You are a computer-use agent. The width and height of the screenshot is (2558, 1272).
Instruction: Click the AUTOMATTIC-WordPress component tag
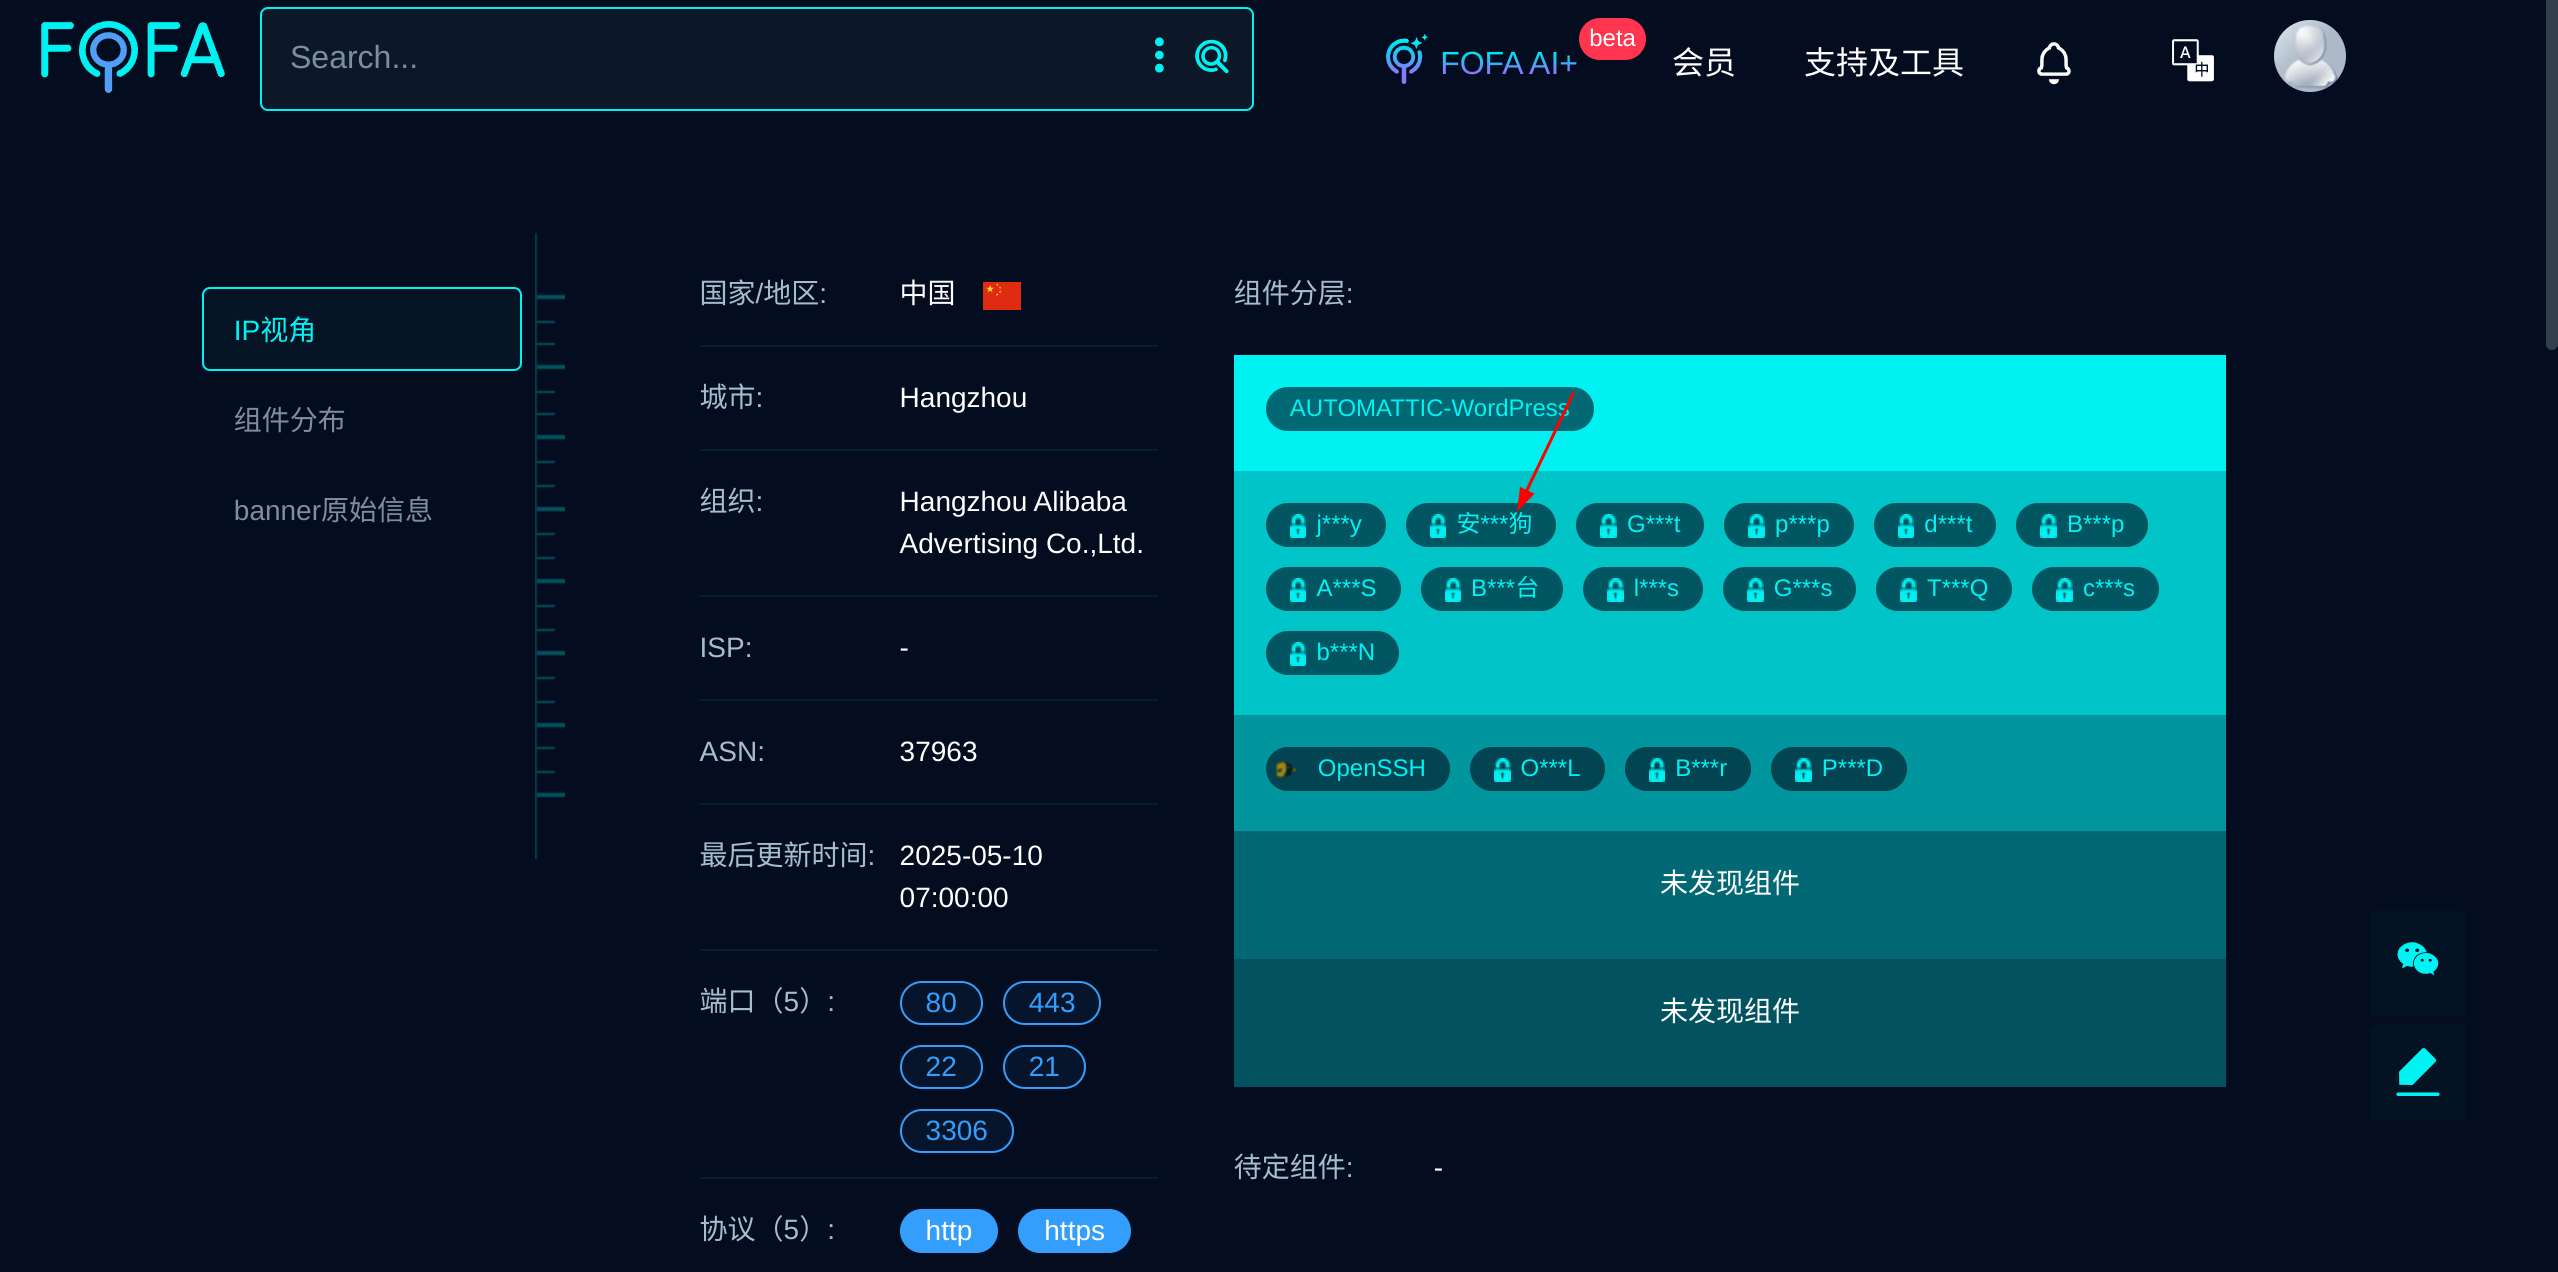1428,408
